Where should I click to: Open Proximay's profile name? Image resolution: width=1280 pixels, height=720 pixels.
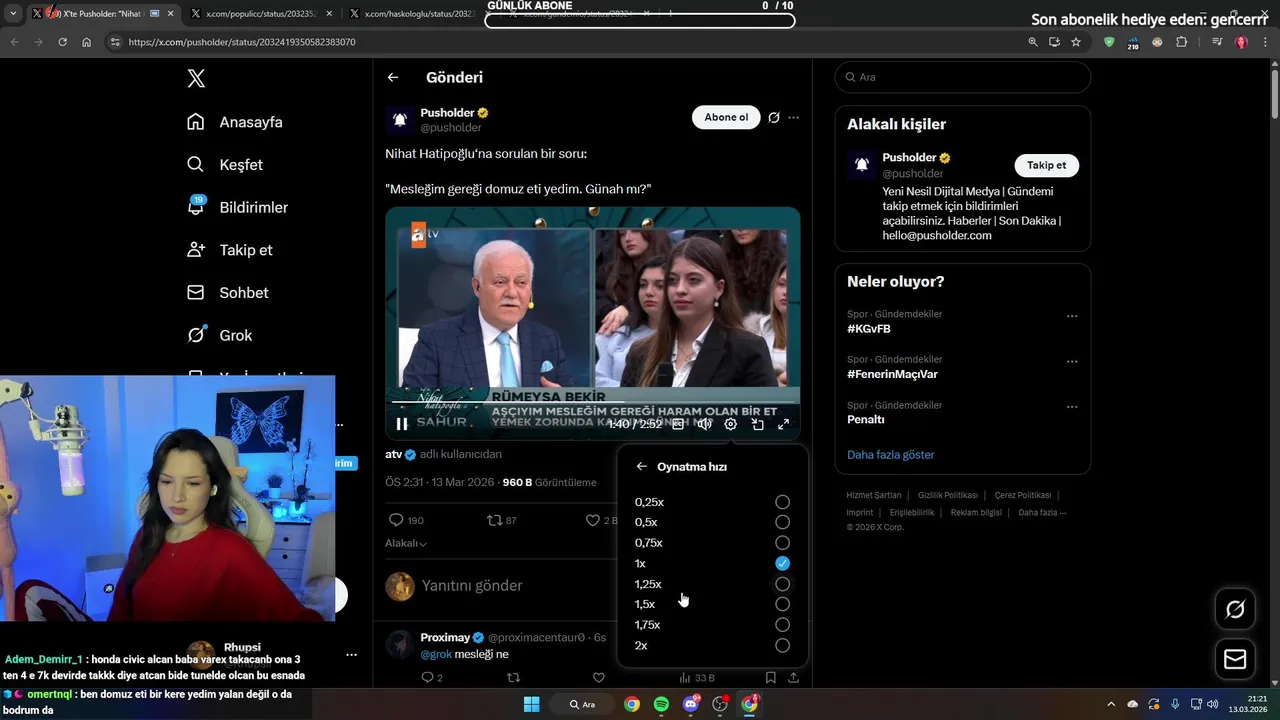445,637
